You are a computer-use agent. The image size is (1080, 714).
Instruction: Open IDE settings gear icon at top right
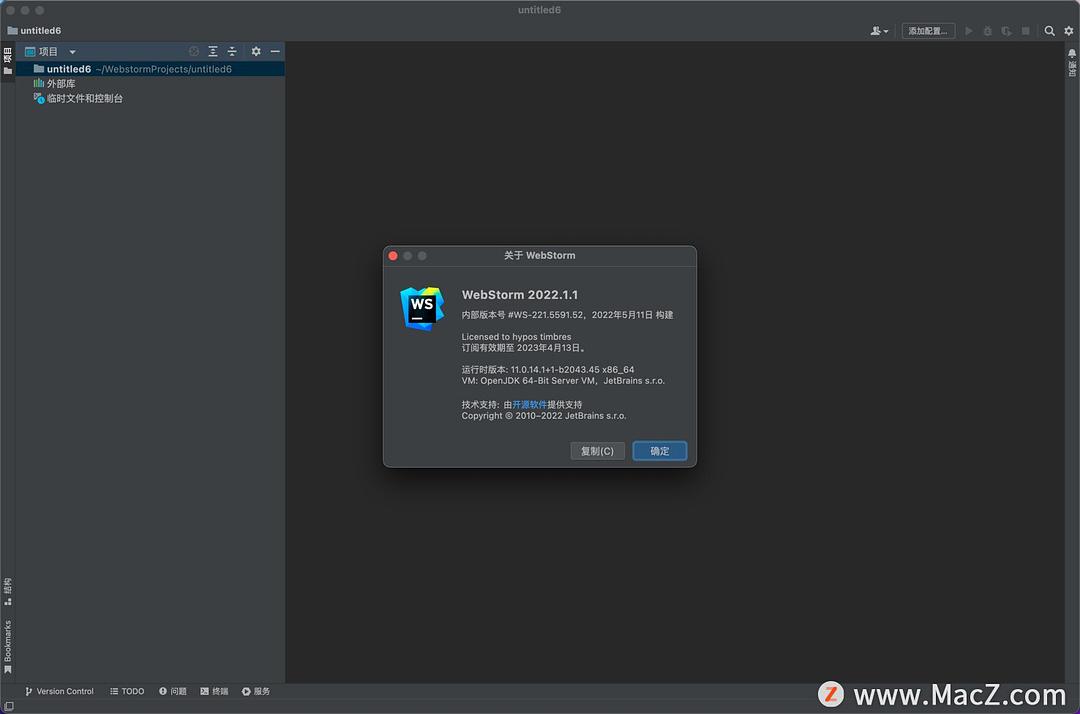coord(1069,31)
